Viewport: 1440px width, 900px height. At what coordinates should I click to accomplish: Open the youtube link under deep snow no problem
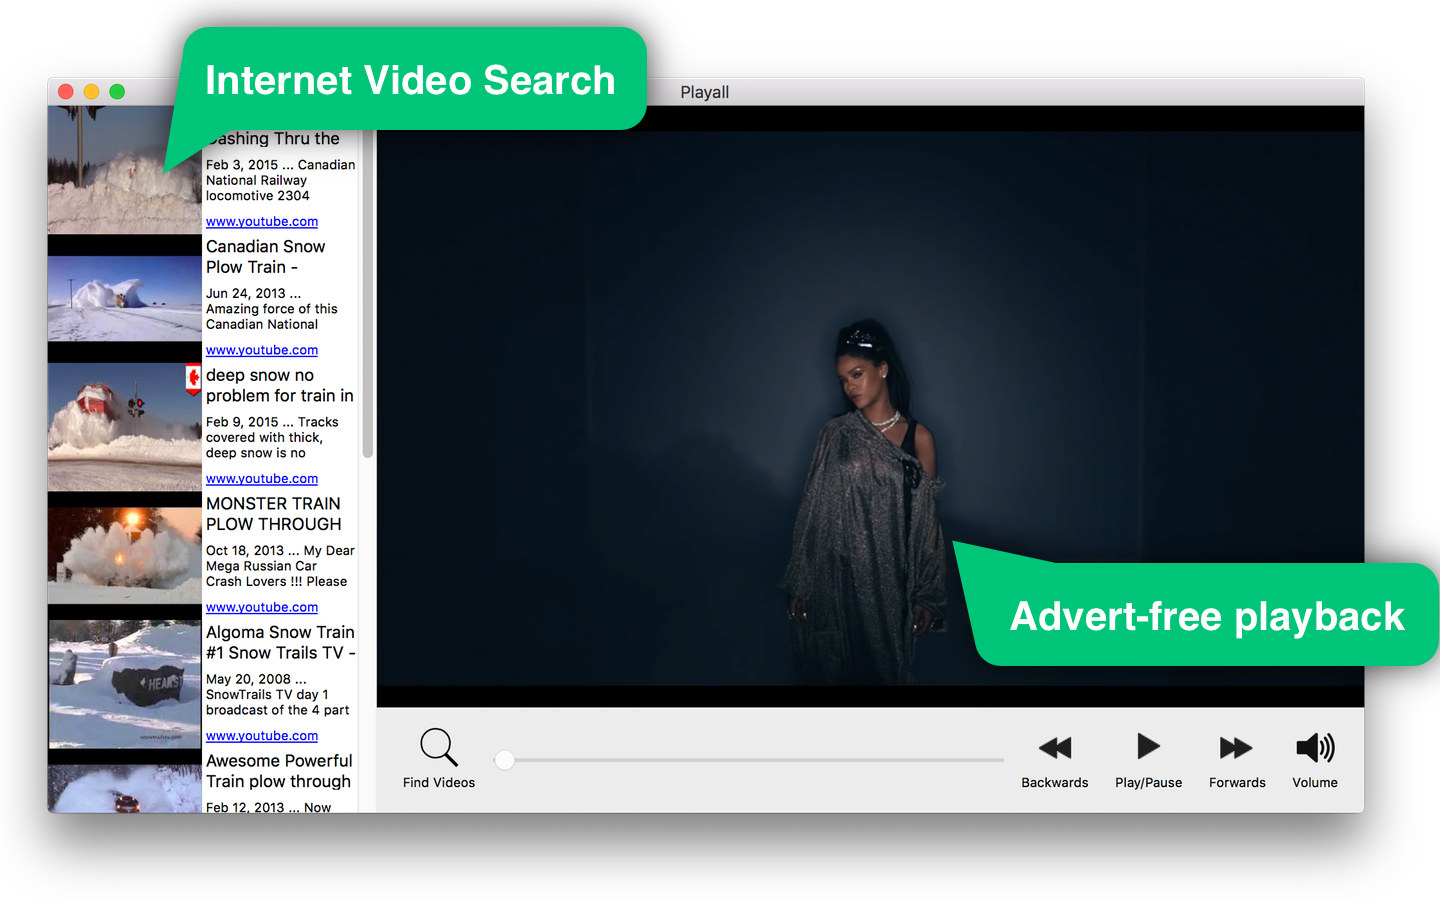[x=262, y=479]
